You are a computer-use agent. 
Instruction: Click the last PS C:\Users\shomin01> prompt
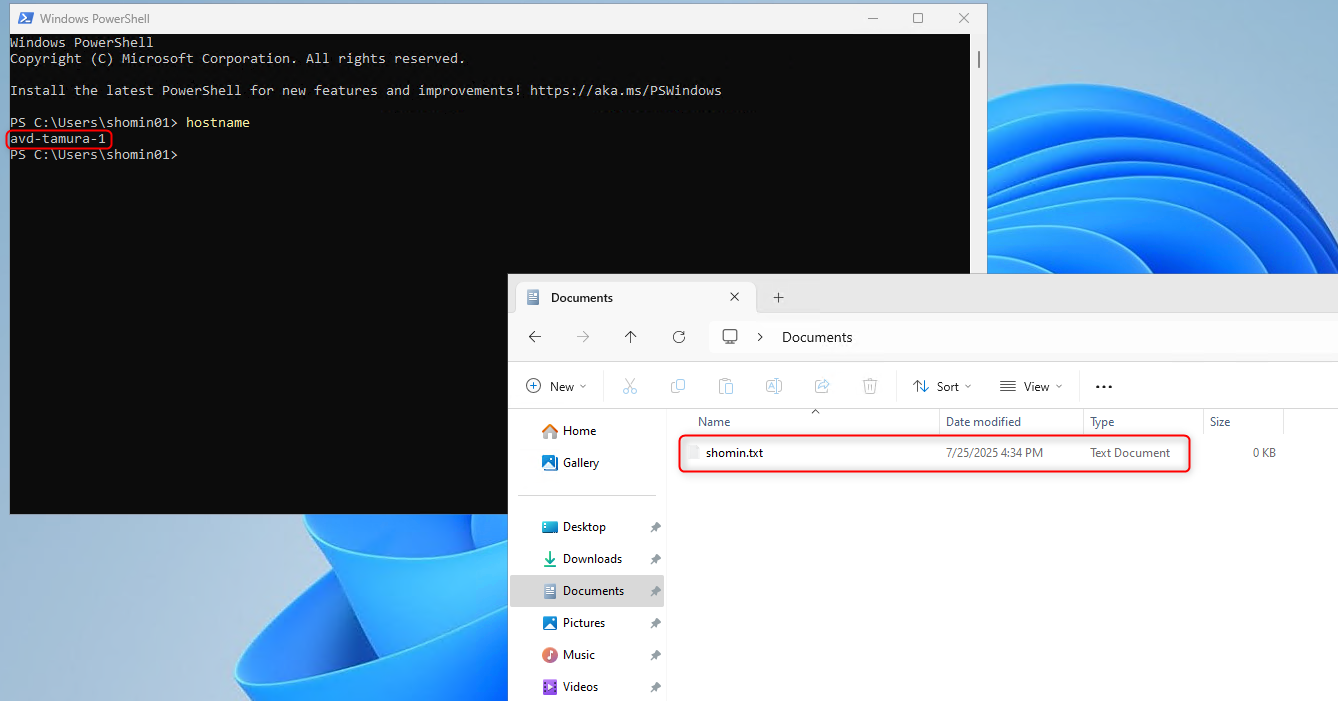94,154
